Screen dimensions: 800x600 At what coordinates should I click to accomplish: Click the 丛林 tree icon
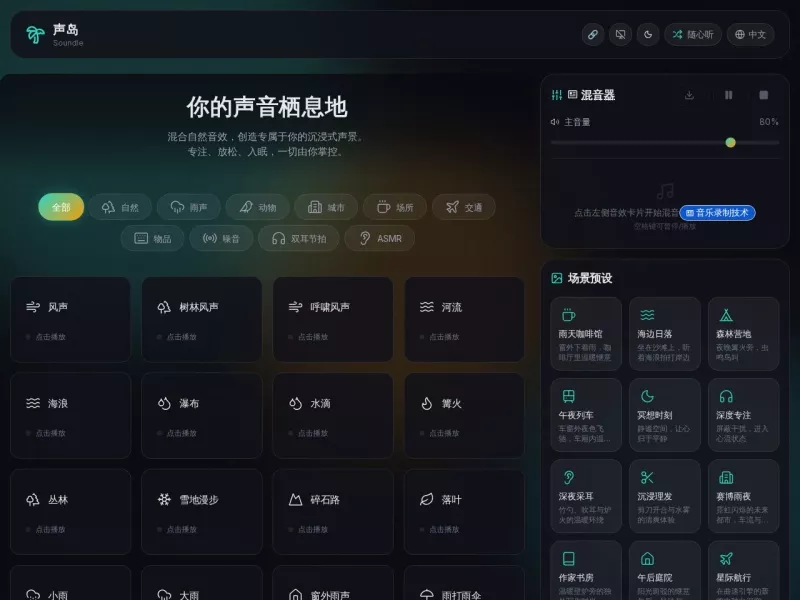(x=33, y=500)
